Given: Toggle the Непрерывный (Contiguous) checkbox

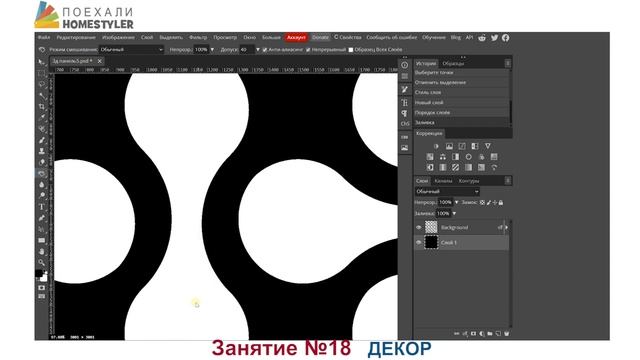Looking at the screenshot, I should pos(308,50).
